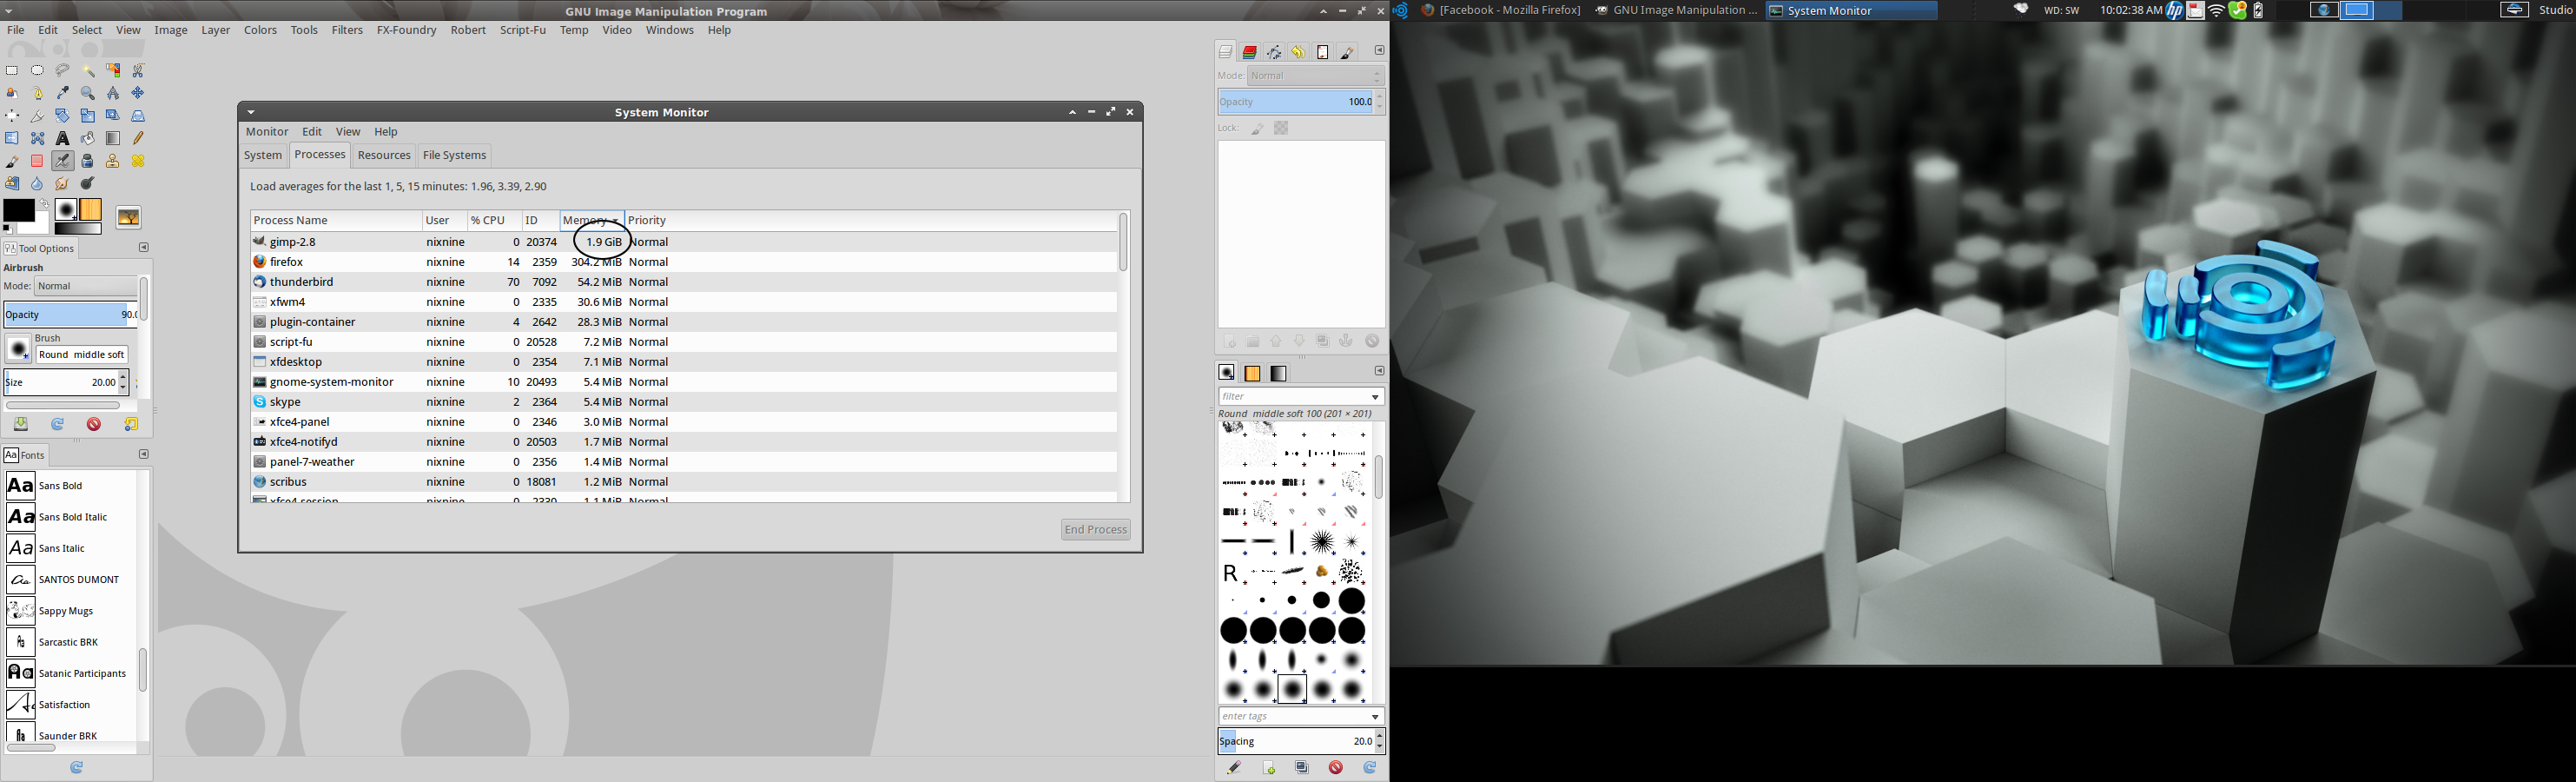Open the Tool Options panel menu arrow
This screenshot has width=2576, height=782.
(143, 247)
